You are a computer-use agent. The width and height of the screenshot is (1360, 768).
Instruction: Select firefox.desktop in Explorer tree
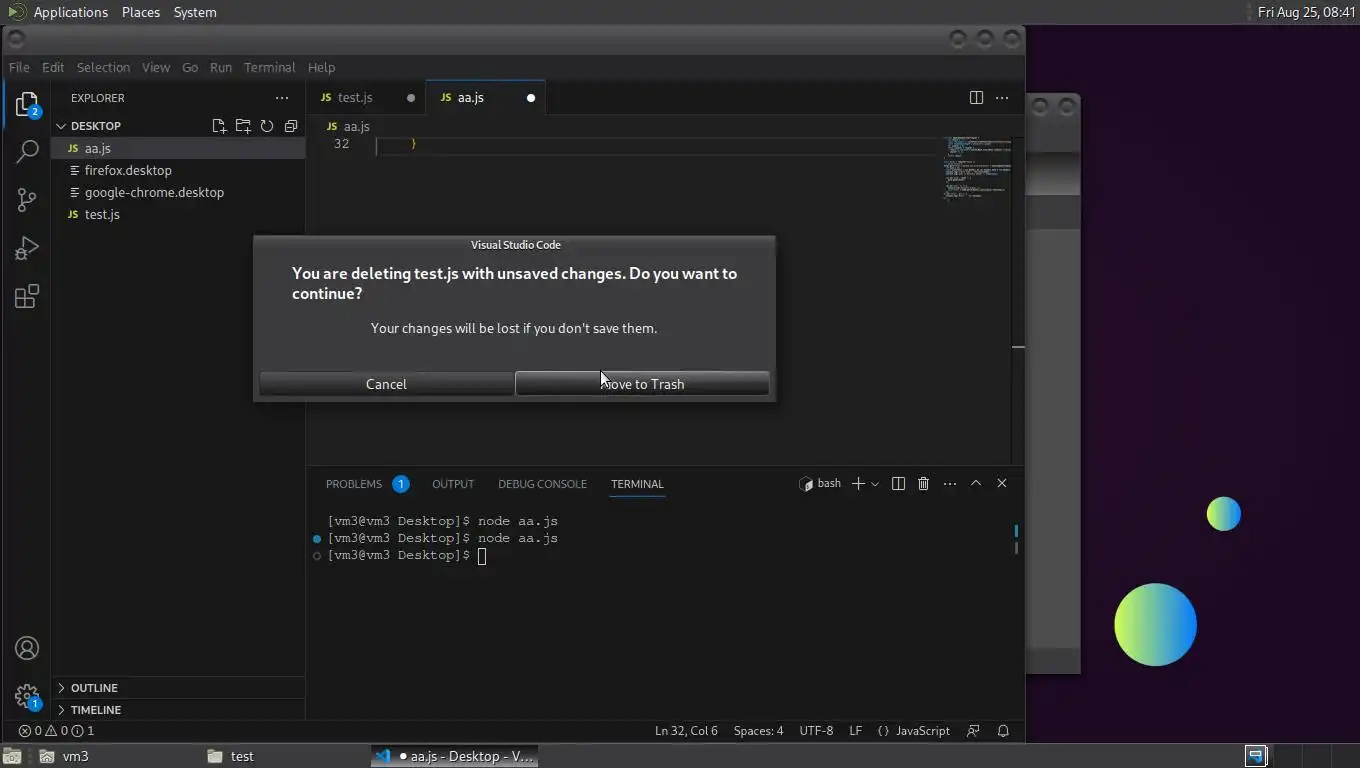click(178, 170)
